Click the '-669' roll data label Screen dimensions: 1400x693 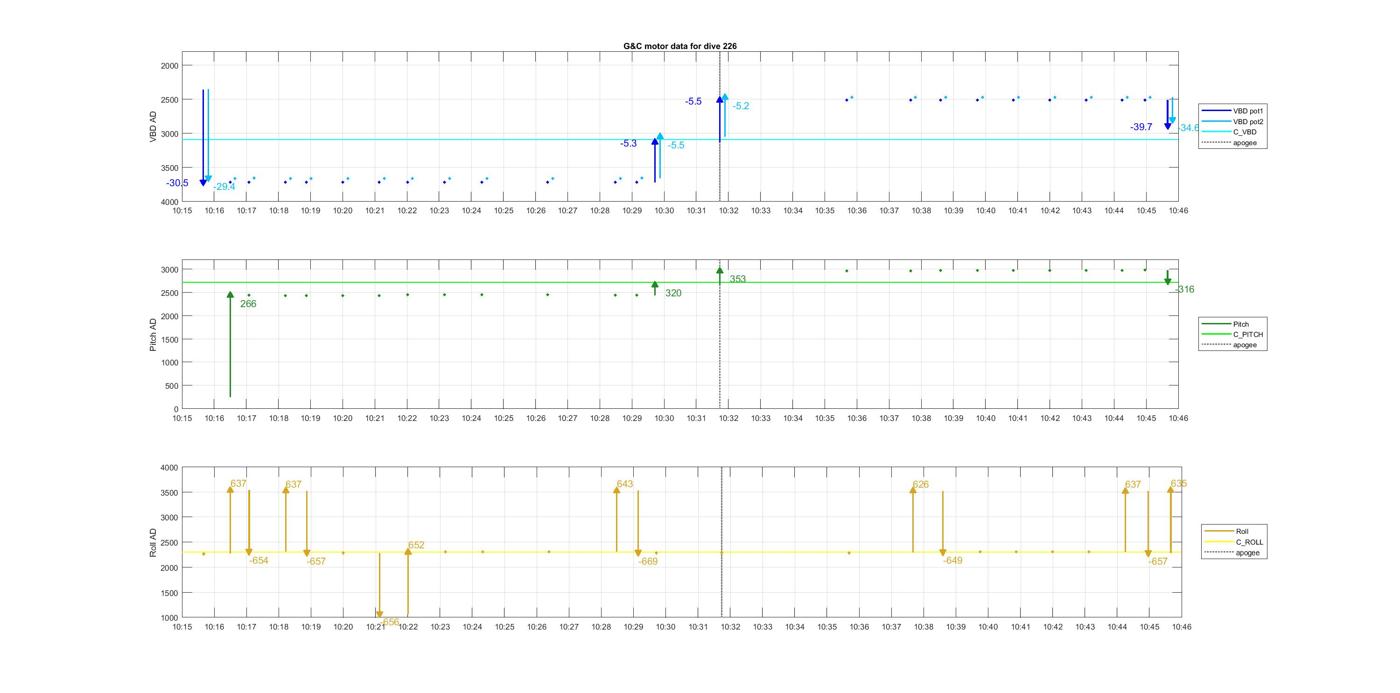coord(648,562)
